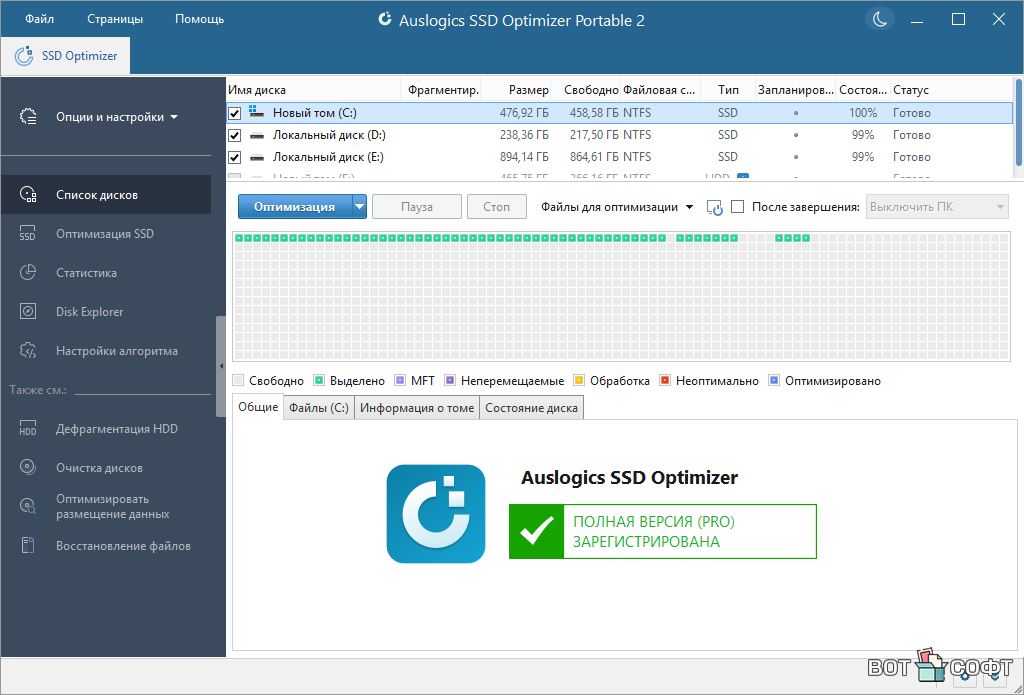Click the Стоп button
1024x695 pixels.
click(x=497, y=207)
